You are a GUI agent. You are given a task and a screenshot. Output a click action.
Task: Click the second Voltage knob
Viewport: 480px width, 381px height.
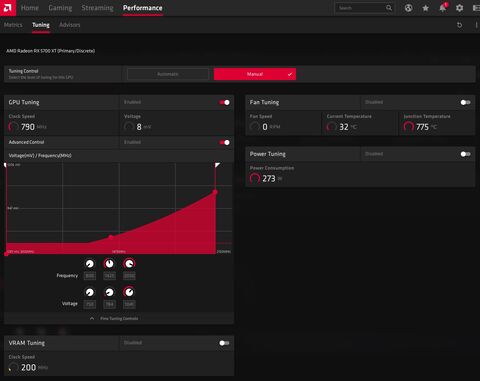click(x=109, y=292)
